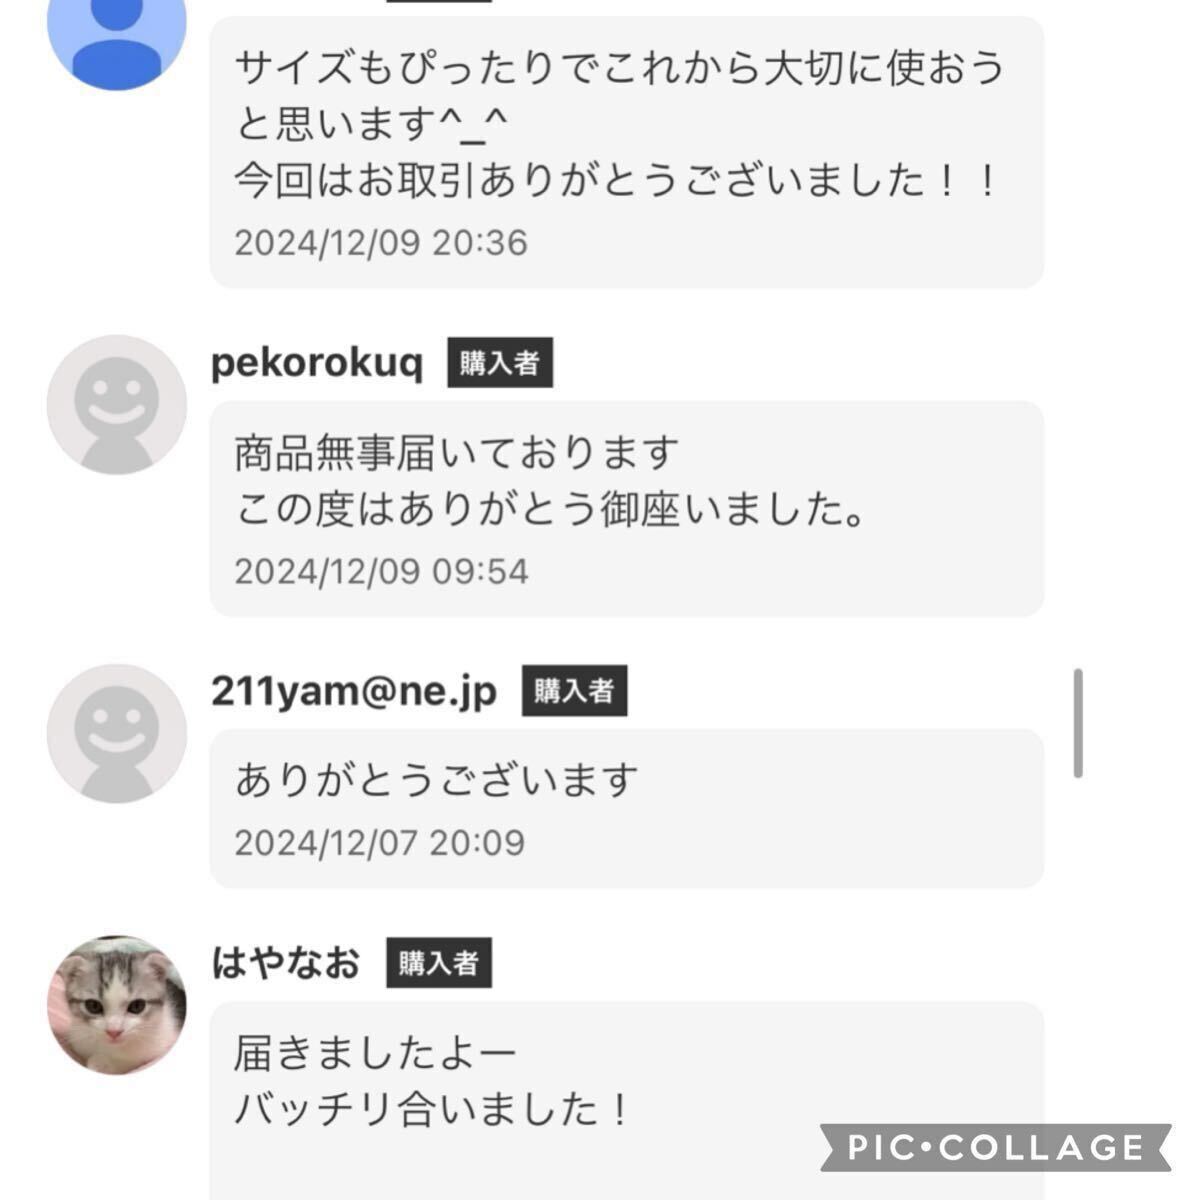The image size is (1200, 1200).
Task: Click the バッチリ合いました！ text line
Action: [x=432, y=1109]
